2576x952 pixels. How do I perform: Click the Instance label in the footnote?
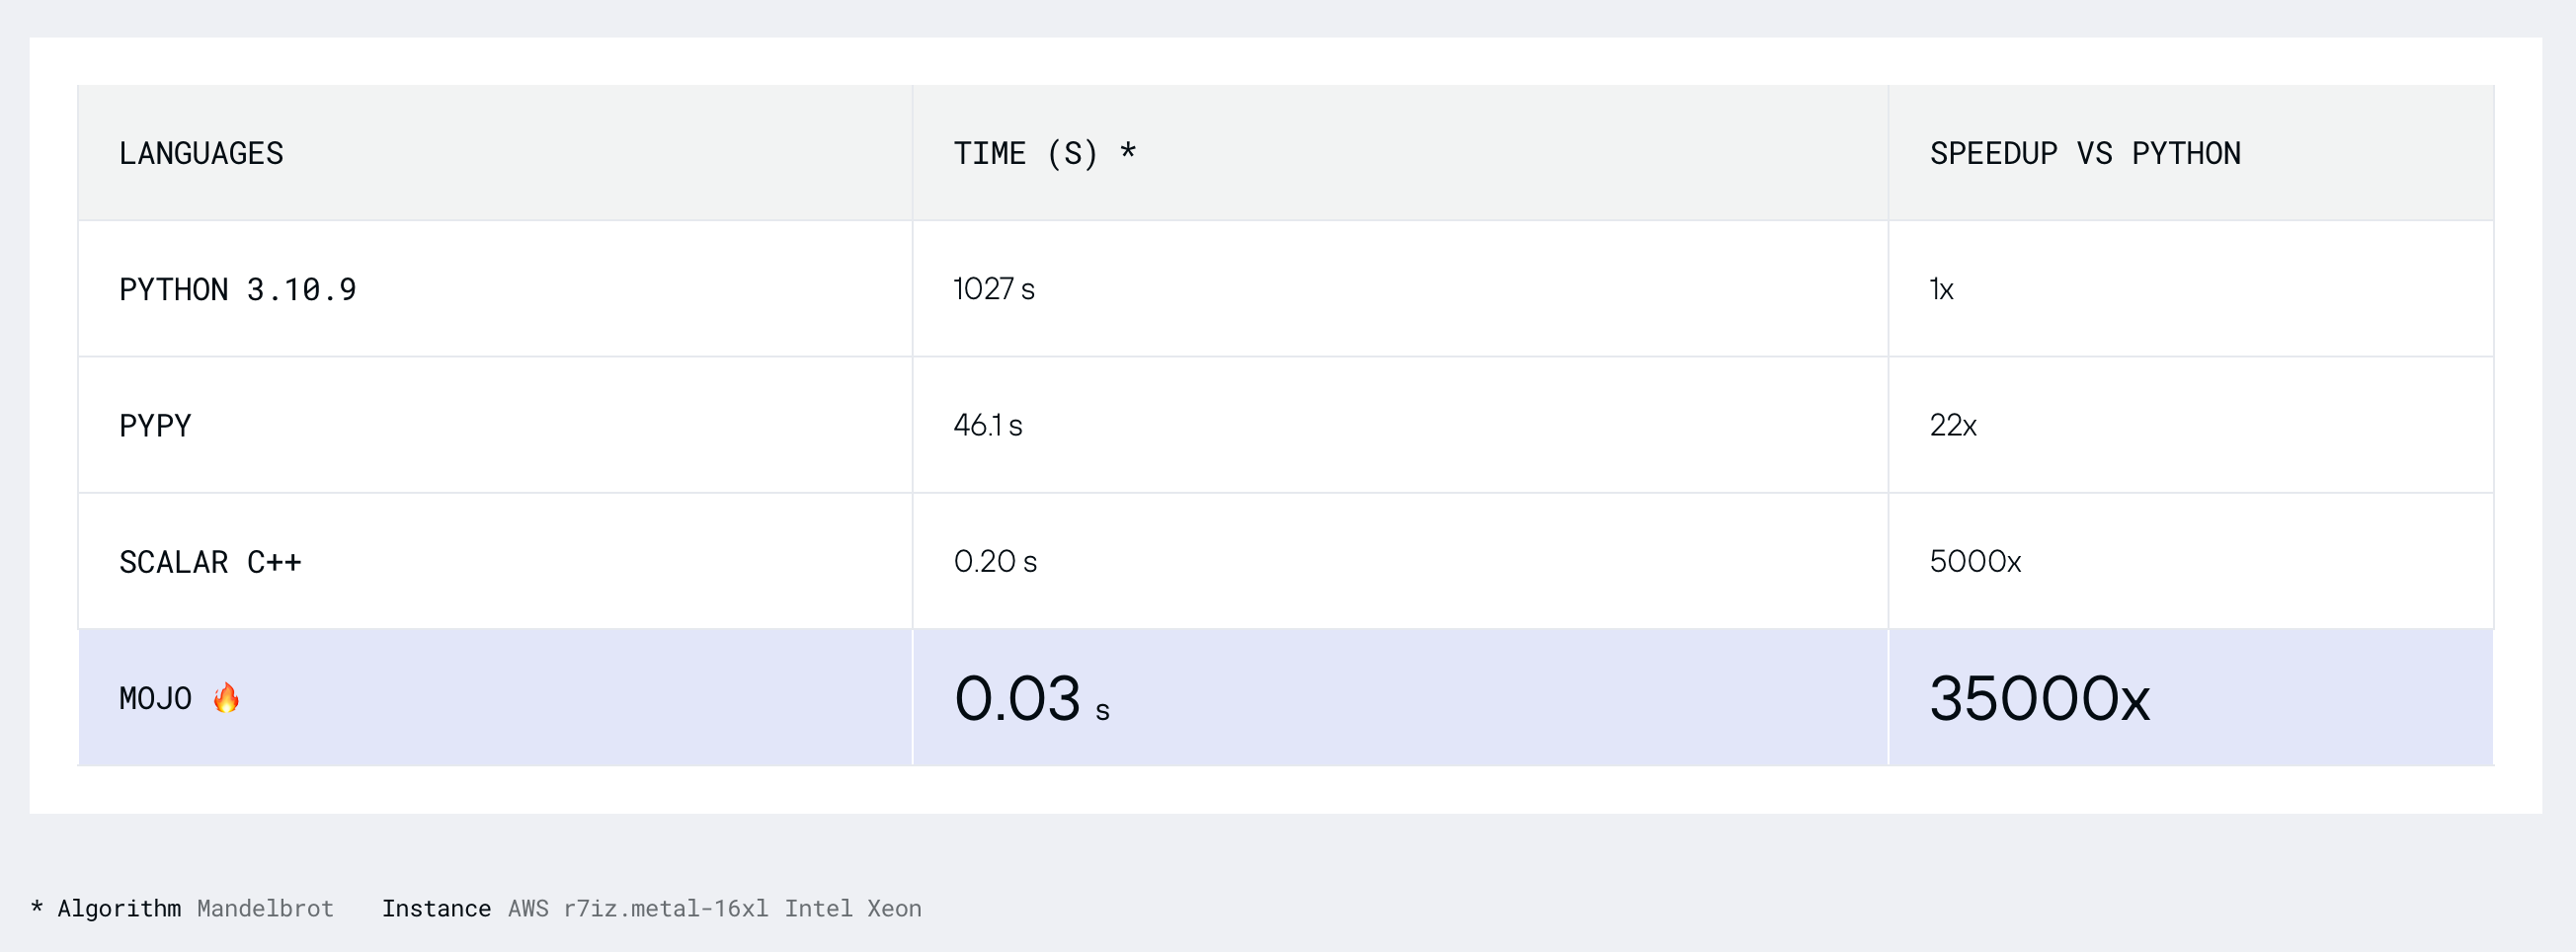tap(436, 908)
